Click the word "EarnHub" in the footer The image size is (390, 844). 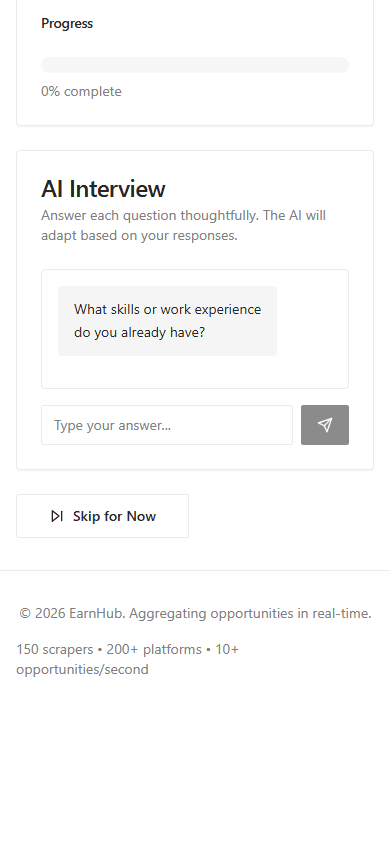(x=96, y=614)
